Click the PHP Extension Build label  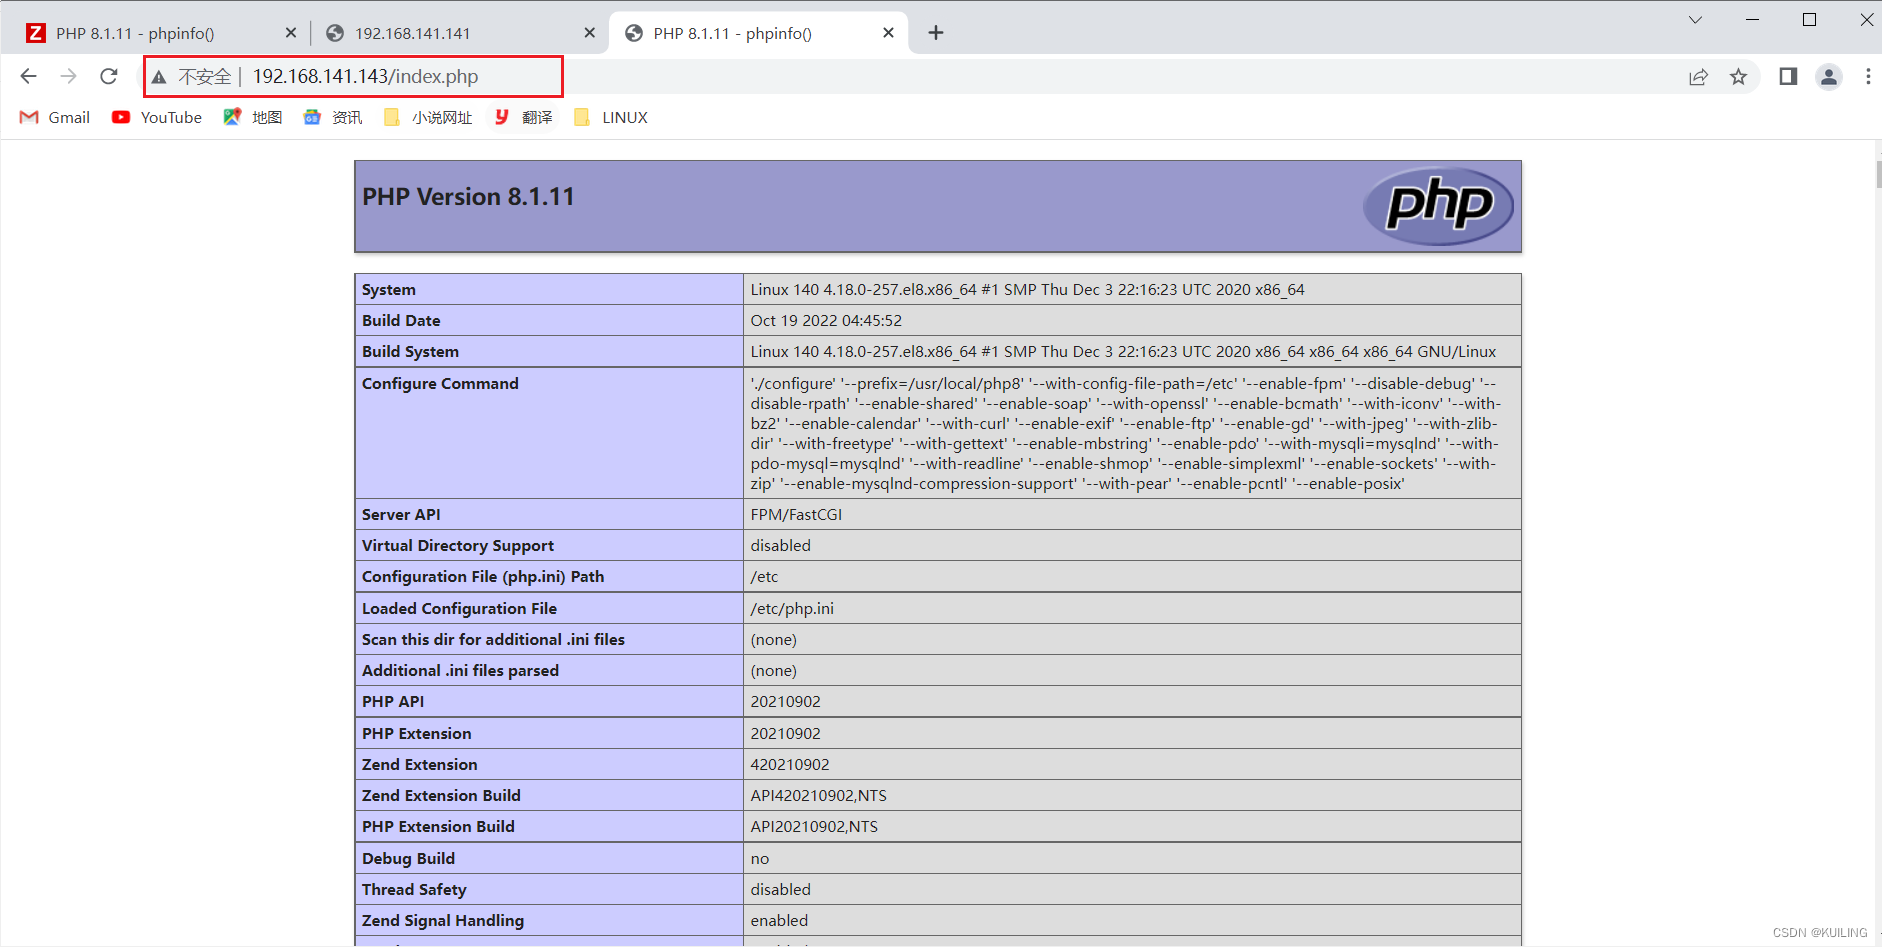point(438,827)
